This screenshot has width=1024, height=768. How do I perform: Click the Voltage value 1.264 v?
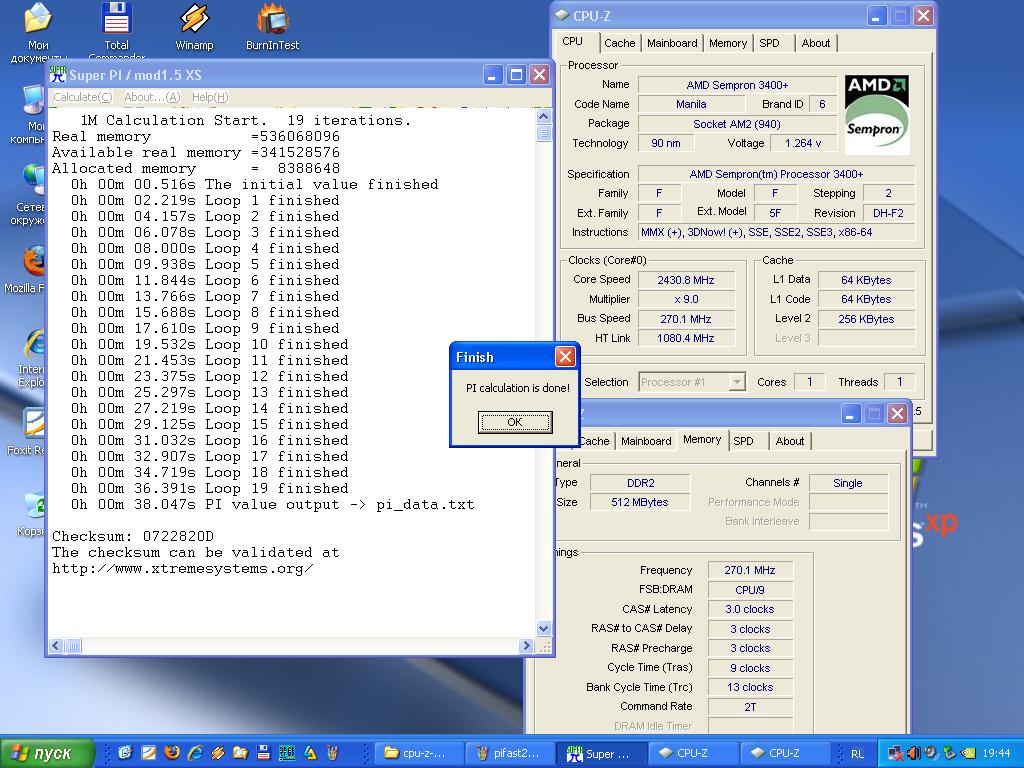click(803, 143)
